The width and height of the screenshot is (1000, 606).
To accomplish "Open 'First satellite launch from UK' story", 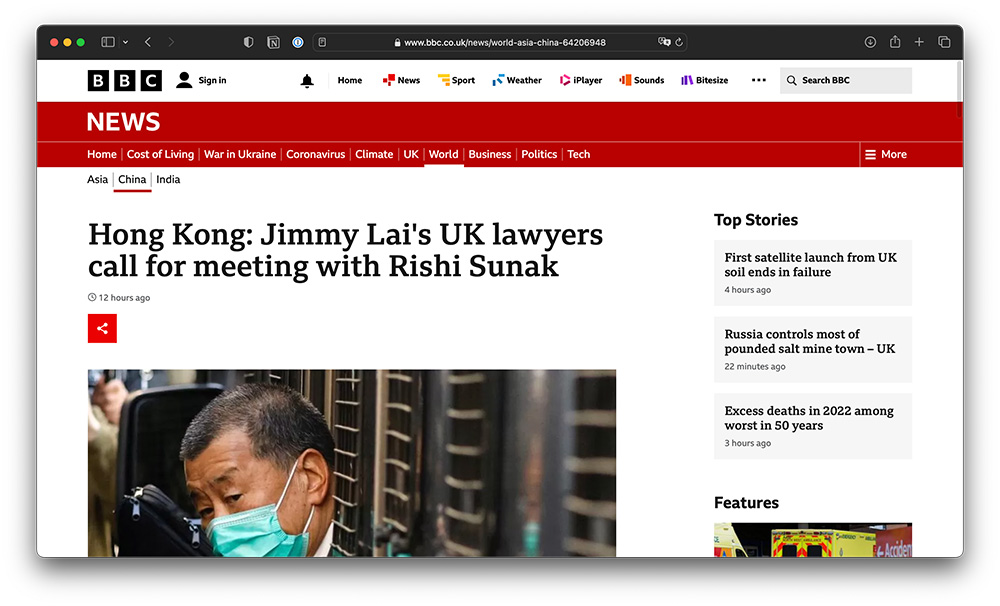I will pyautogui.click(x=810, y=265).
